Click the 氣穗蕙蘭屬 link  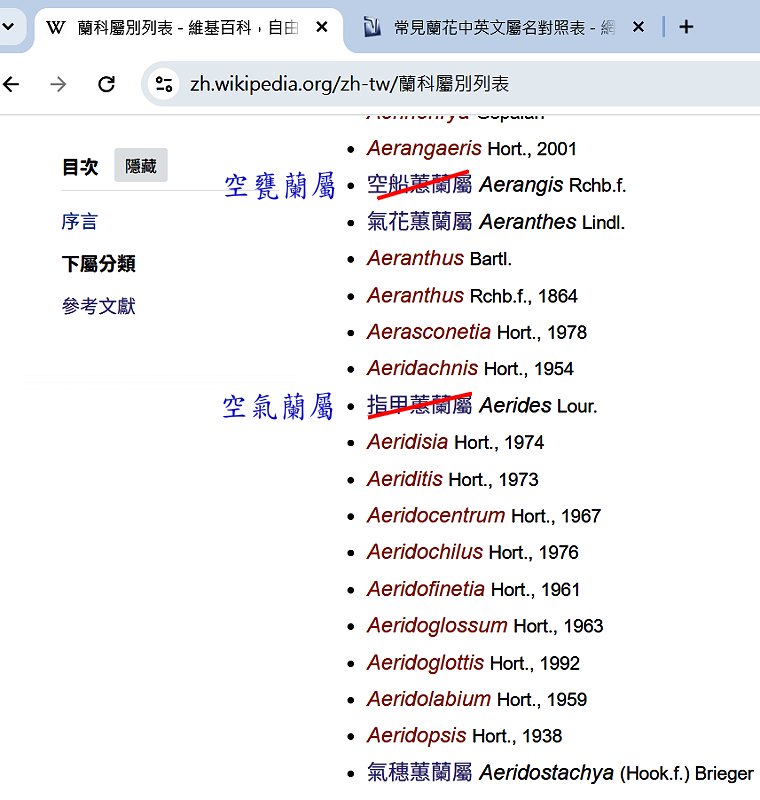click(418, 772)
